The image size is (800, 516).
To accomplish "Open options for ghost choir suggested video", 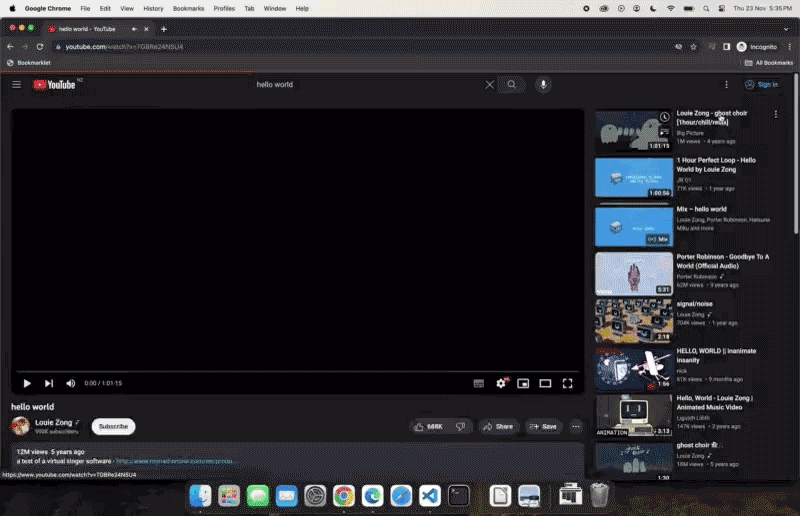I will point(776,114).
